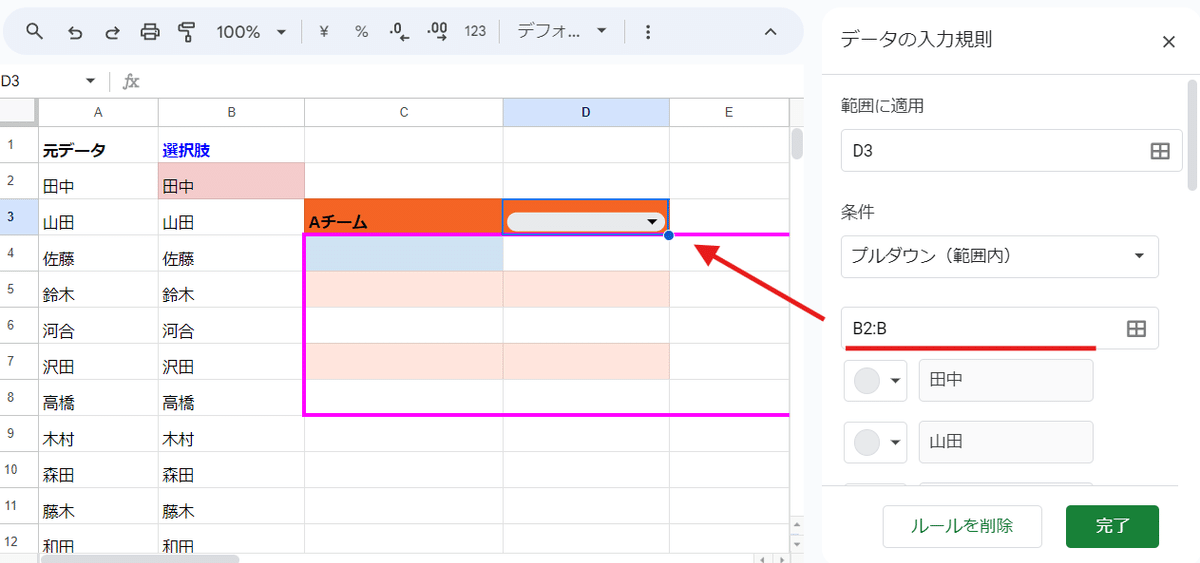Select column A header
Viewport: 1200px width, 563px height.
point(98,112)
